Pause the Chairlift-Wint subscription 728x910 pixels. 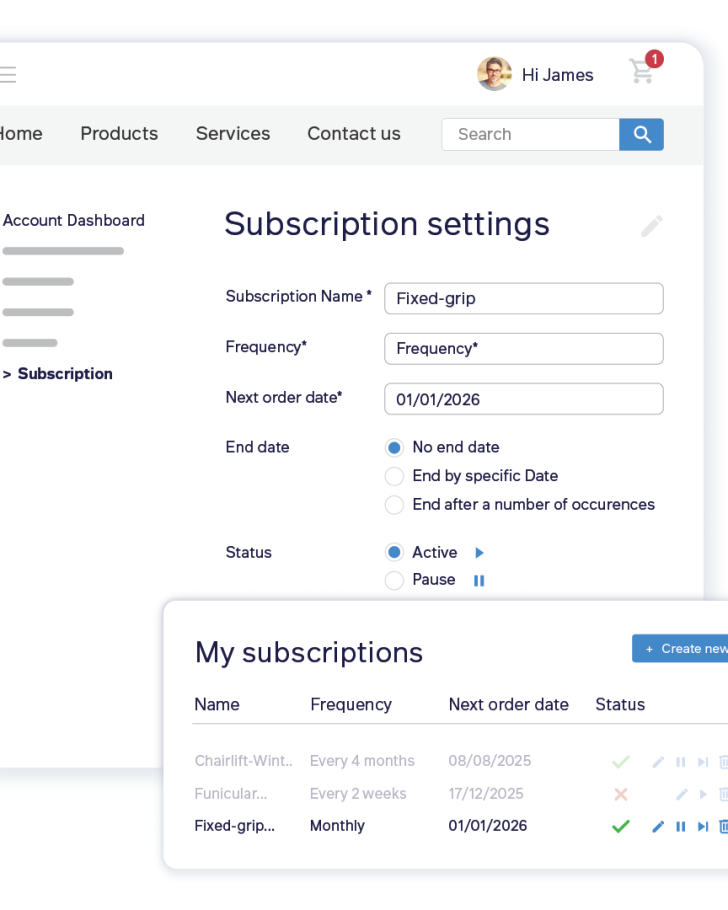coord(680,762)
